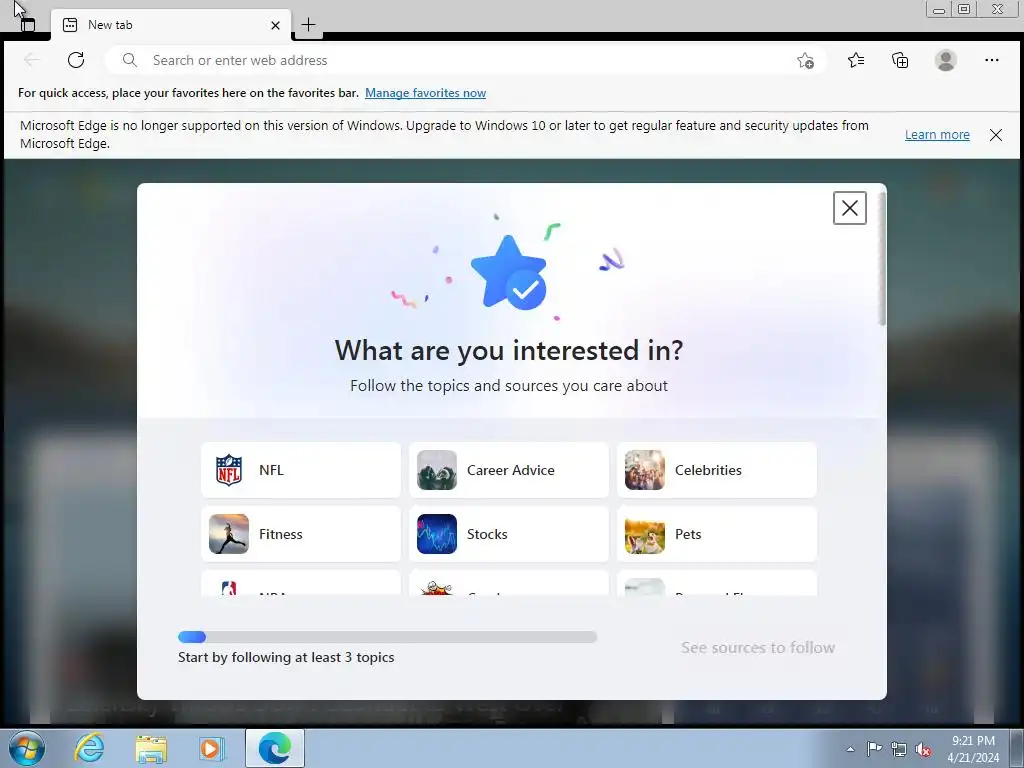Screen dimensions: 1024x768
Task: Open the Manage favorites now link
Action: point(425,93)
